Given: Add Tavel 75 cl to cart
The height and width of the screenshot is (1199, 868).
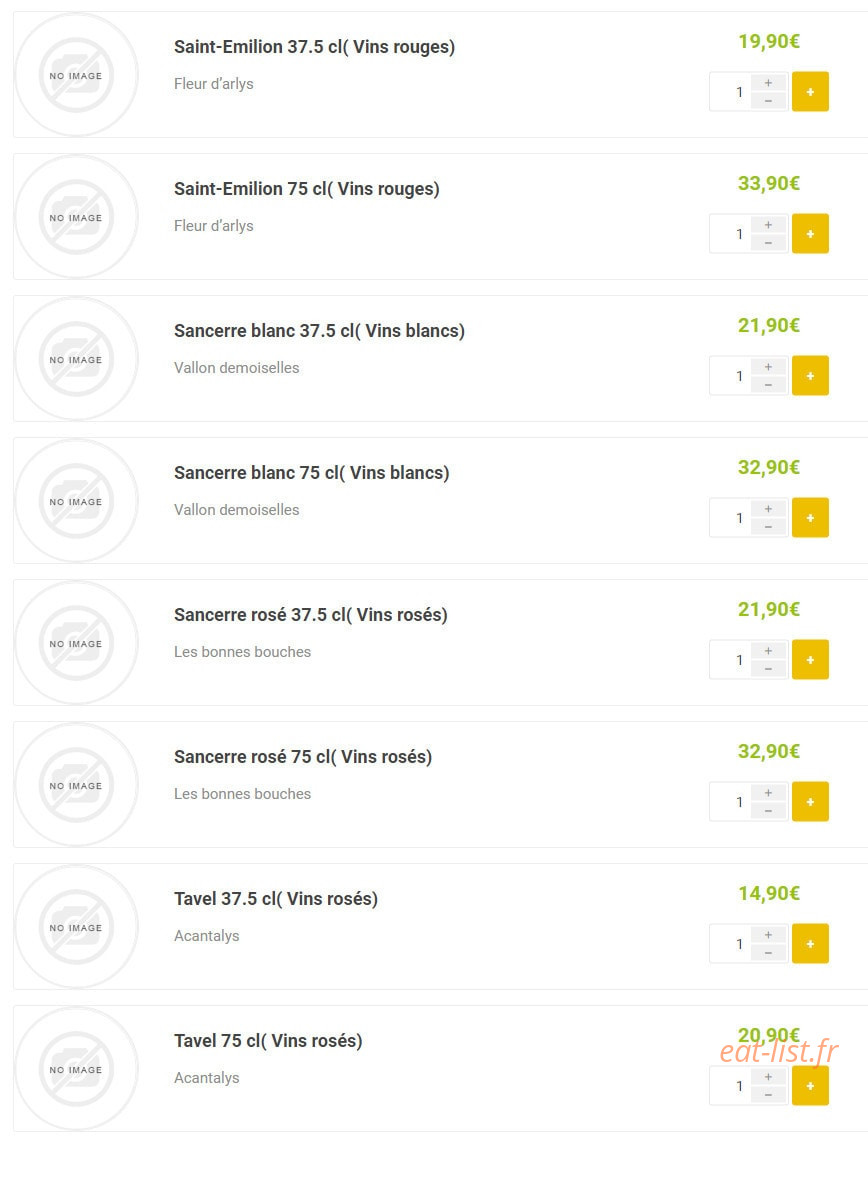Looking at the screenshot, I should [x=810, y=1086].
